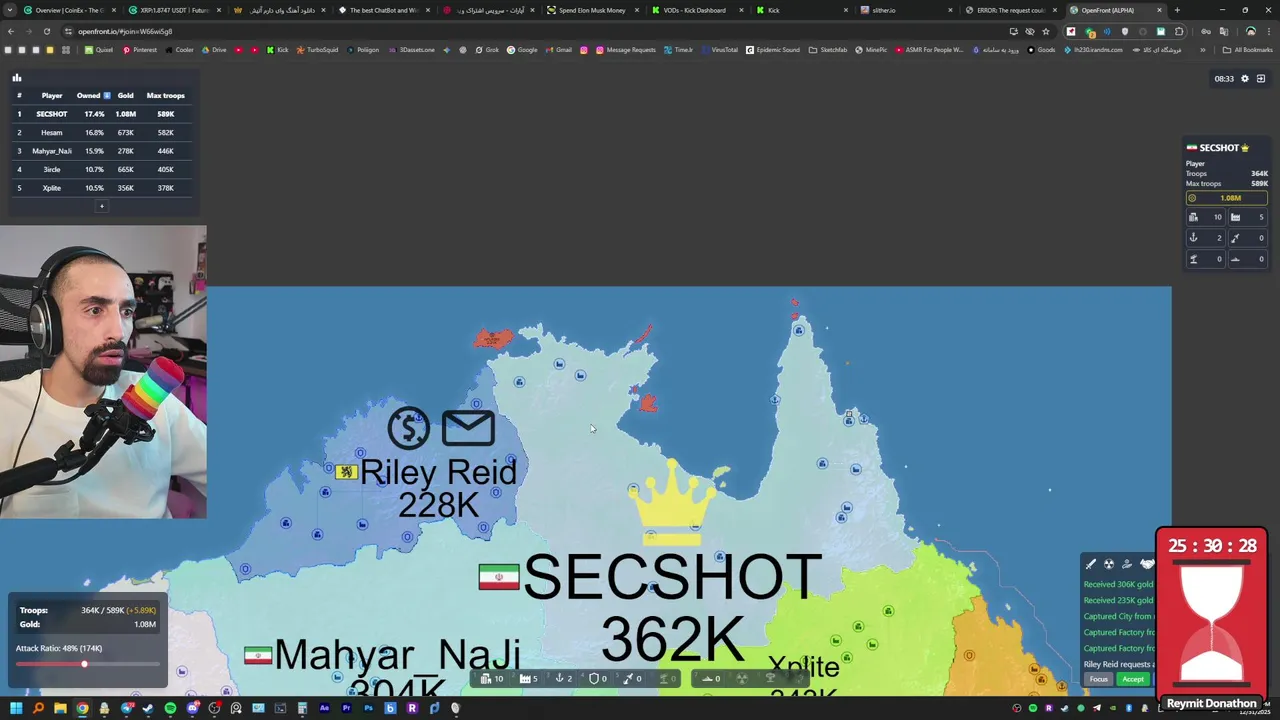Adjust the Attack Ratio slider handle
The width and height of the screenshot is (1280, 720).
click(x=84, y=664)
